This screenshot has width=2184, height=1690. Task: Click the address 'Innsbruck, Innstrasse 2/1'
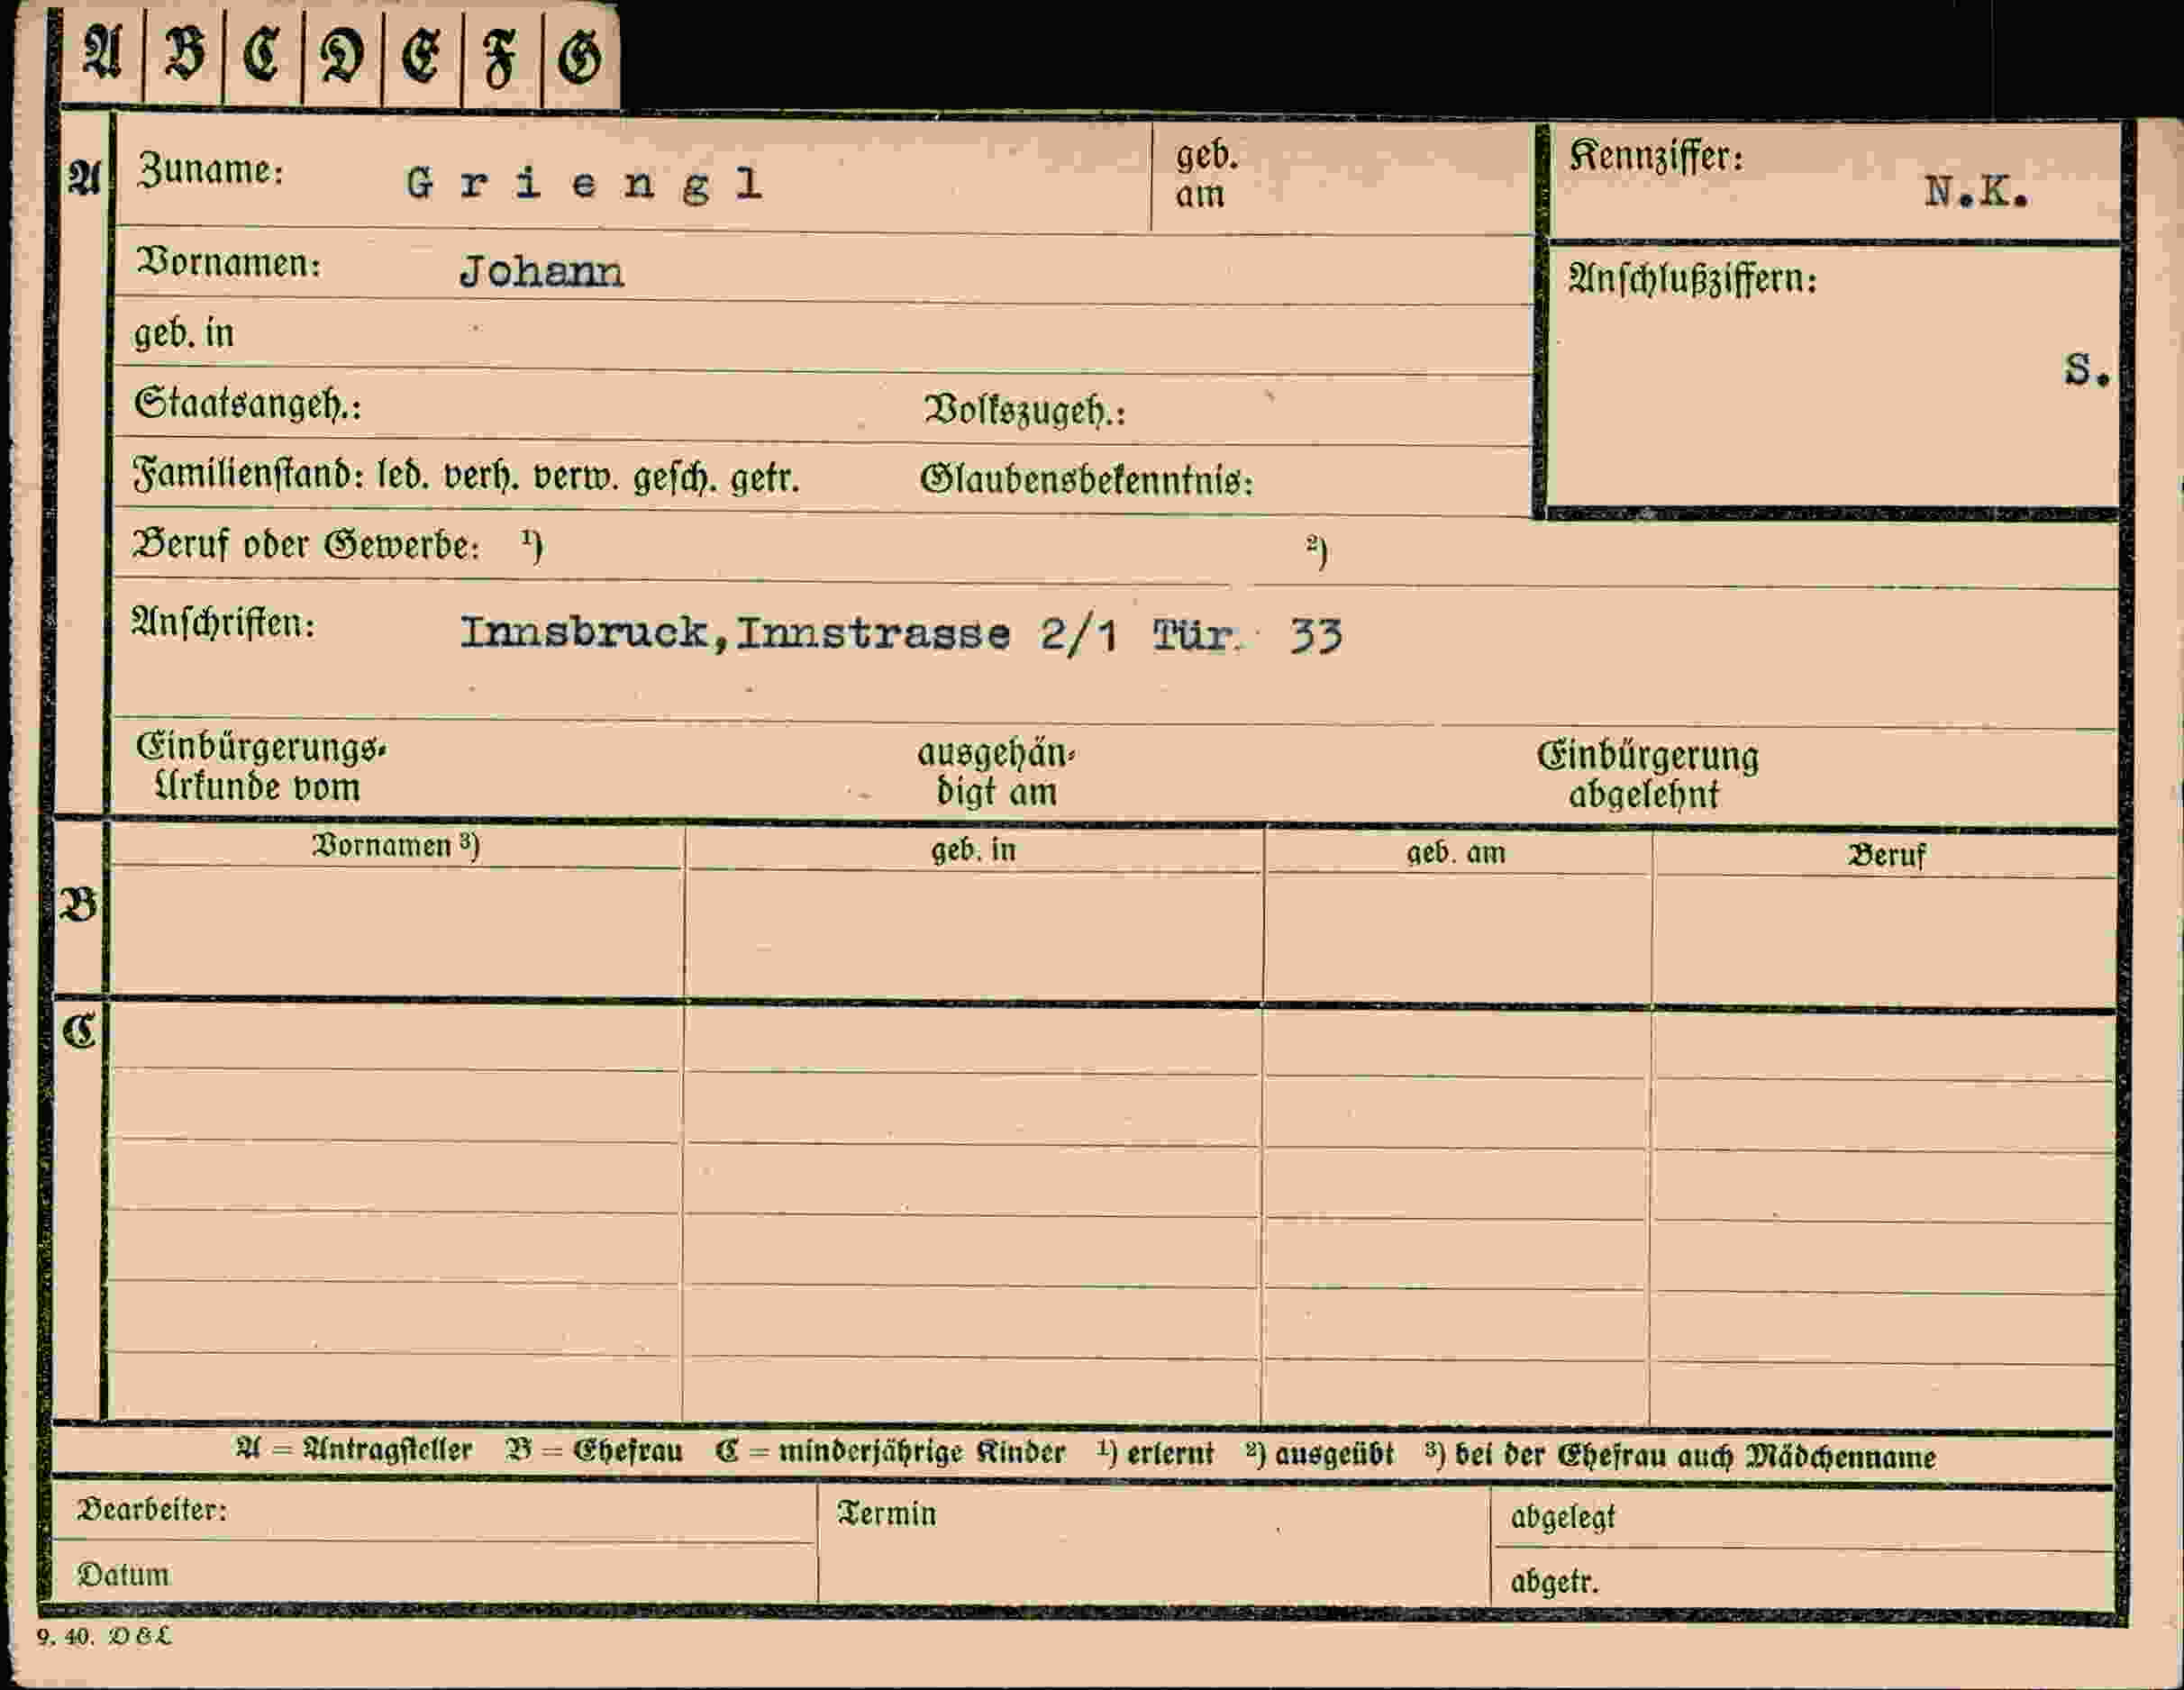click(x=788, y=633)
